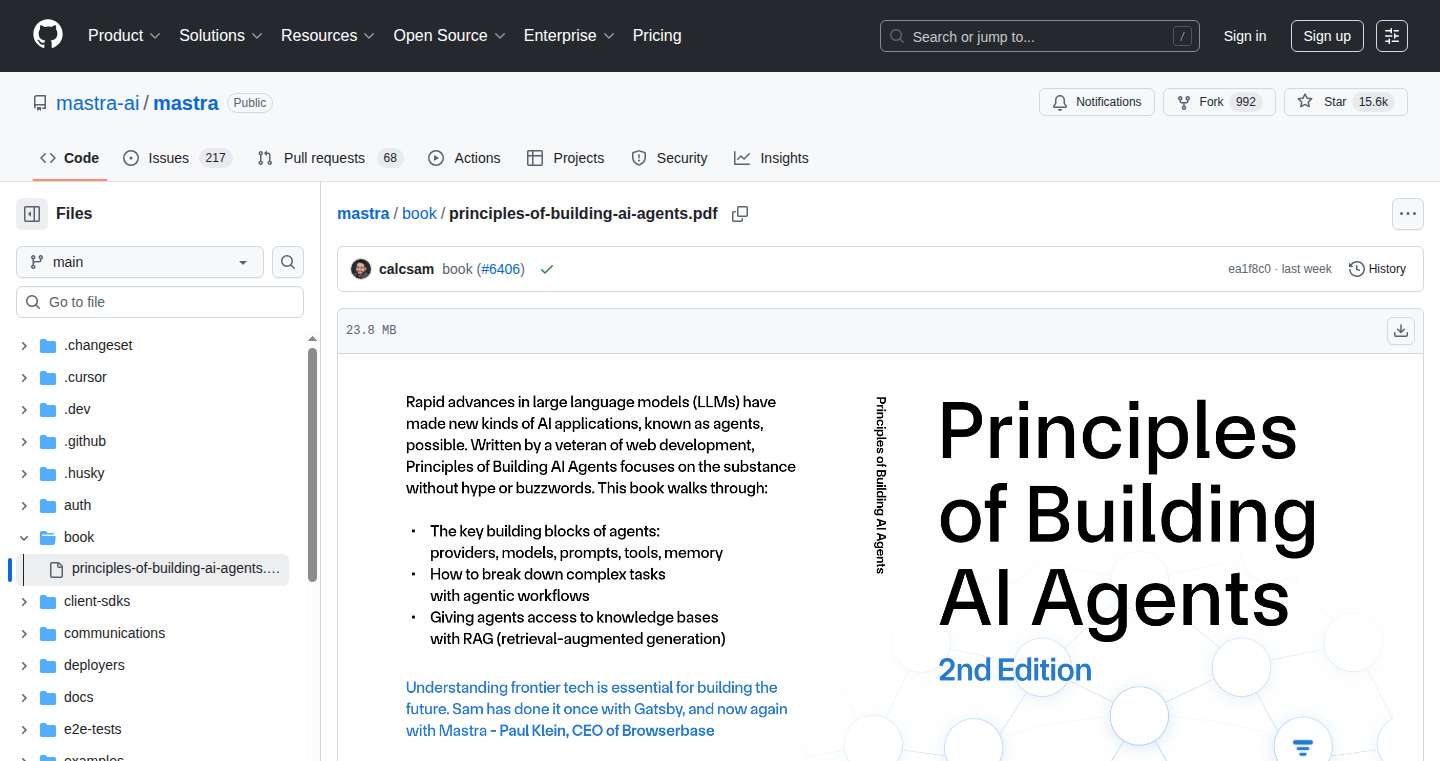Screen dimensions: 1440x761
Task: Click the file tree scrollbar
Action: click(313, 465)
